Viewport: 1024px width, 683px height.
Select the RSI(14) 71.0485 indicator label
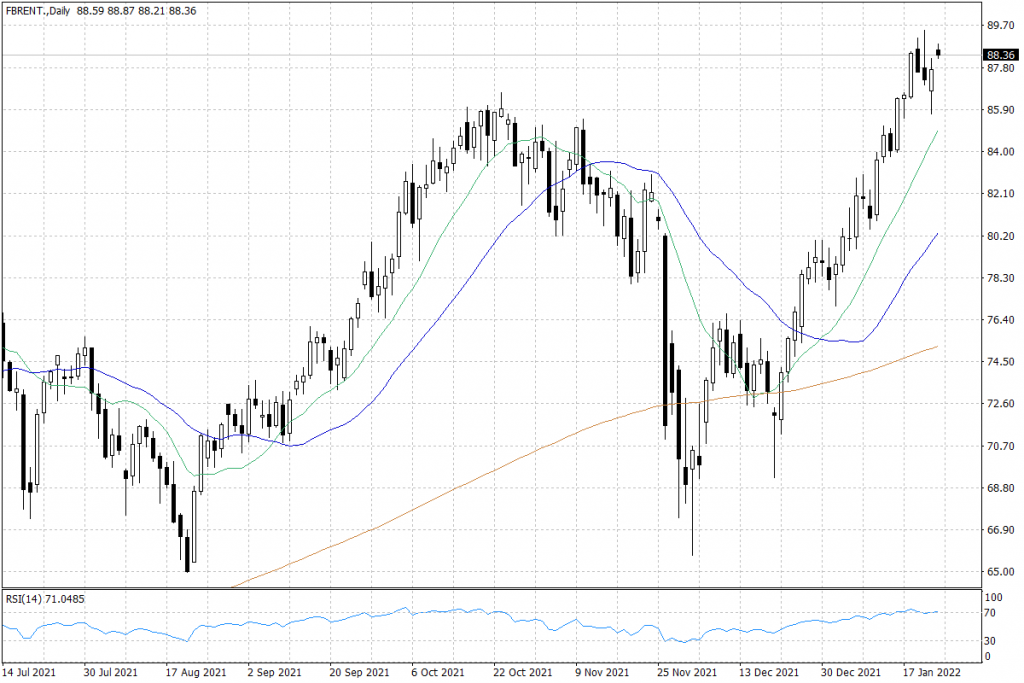45,599
